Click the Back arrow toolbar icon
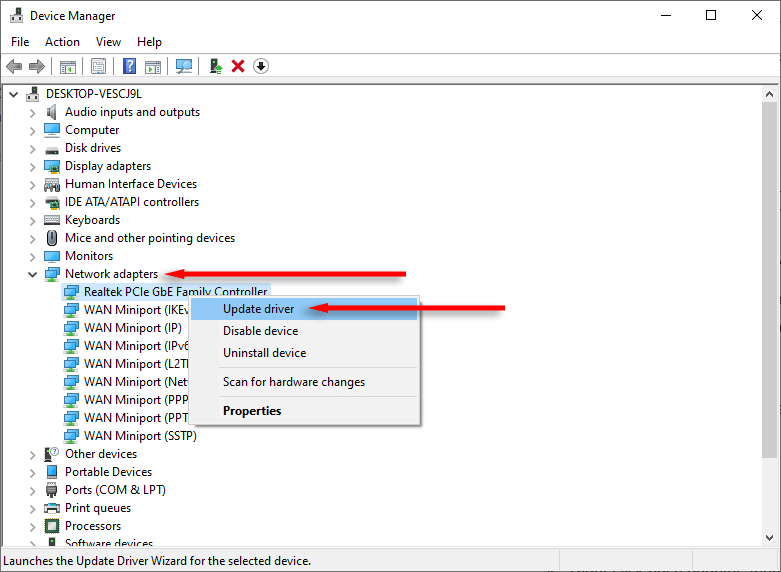781x572 pixels. [x=14, y=66]
